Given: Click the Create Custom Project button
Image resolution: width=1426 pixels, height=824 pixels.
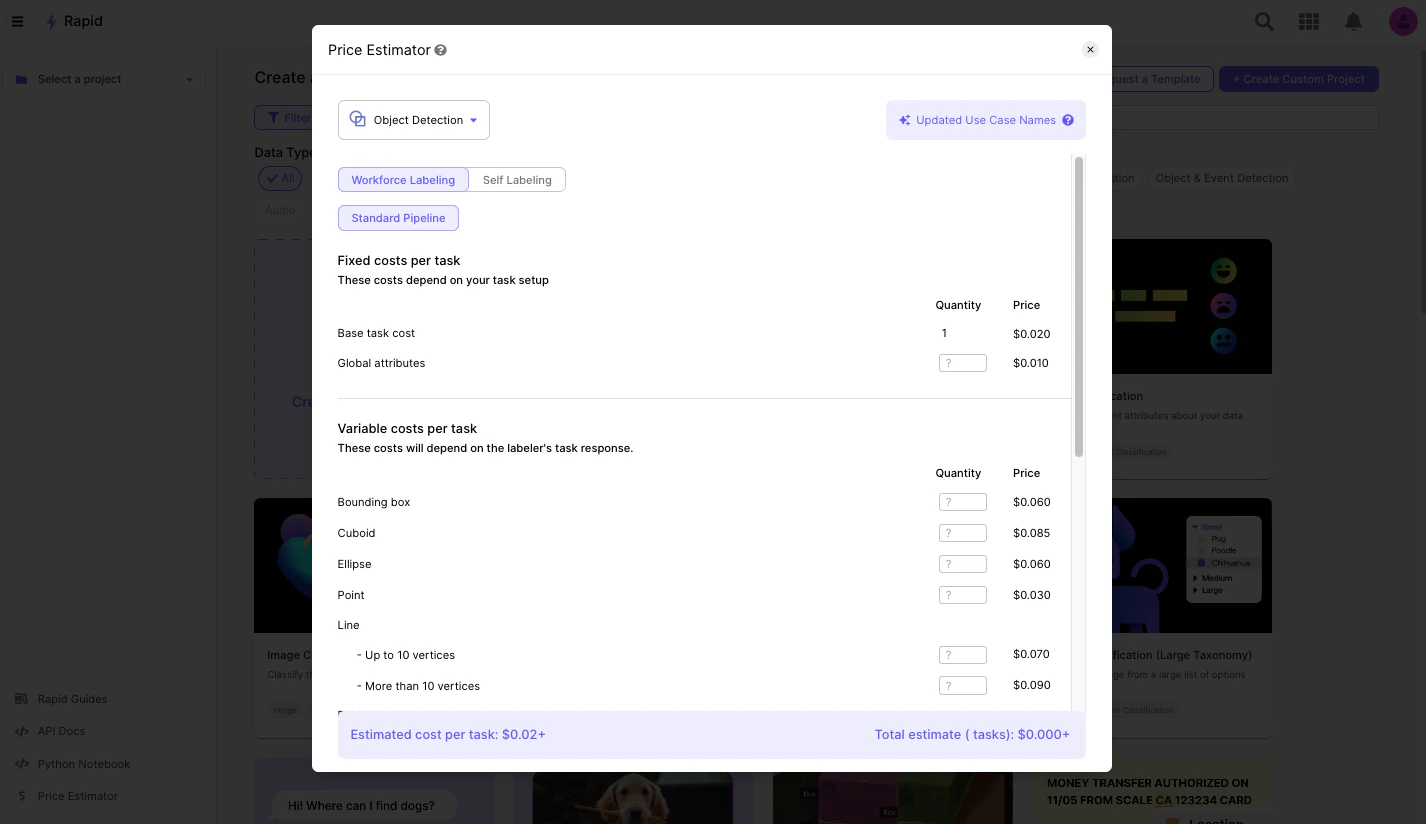Looking at the screenshot, I should (x=1298, y=79).
